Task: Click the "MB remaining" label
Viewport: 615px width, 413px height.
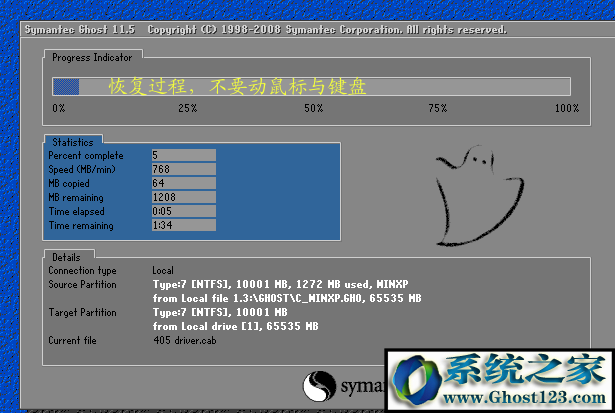Action: 76,198
